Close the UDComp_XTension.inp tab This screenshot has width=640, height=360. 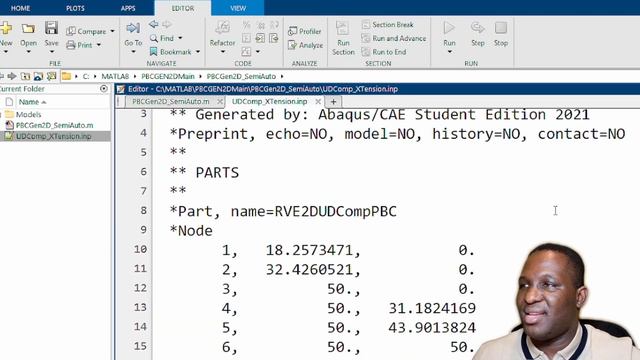pyautogui.click(x=318, y=101)
